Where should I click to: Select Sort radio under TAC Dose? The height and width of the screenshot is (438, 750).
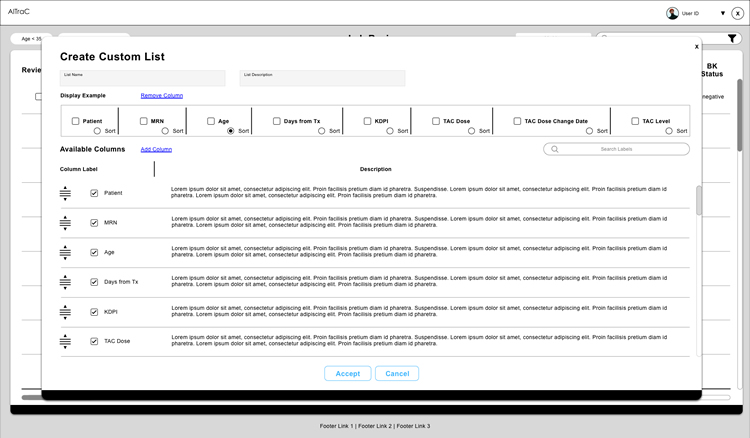[x=472, y=131]
